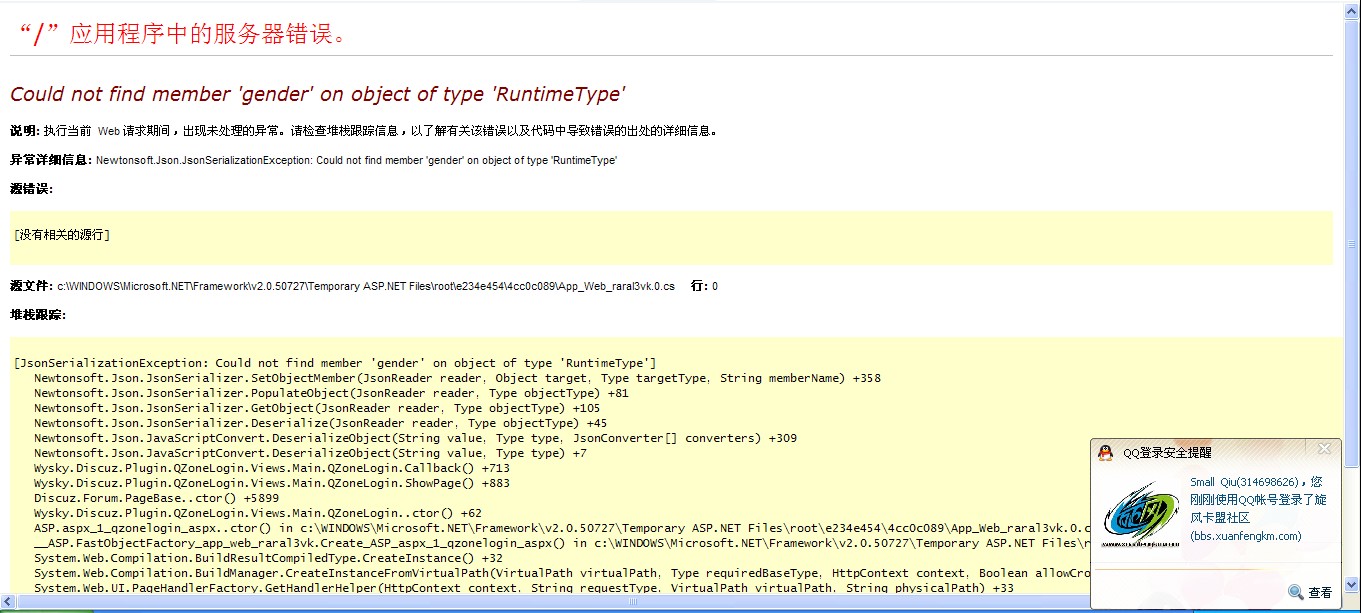Click the __ASP.FastObjectFactory stack line
Viewport: 1361px width, 613px height.
pos(562,543)
